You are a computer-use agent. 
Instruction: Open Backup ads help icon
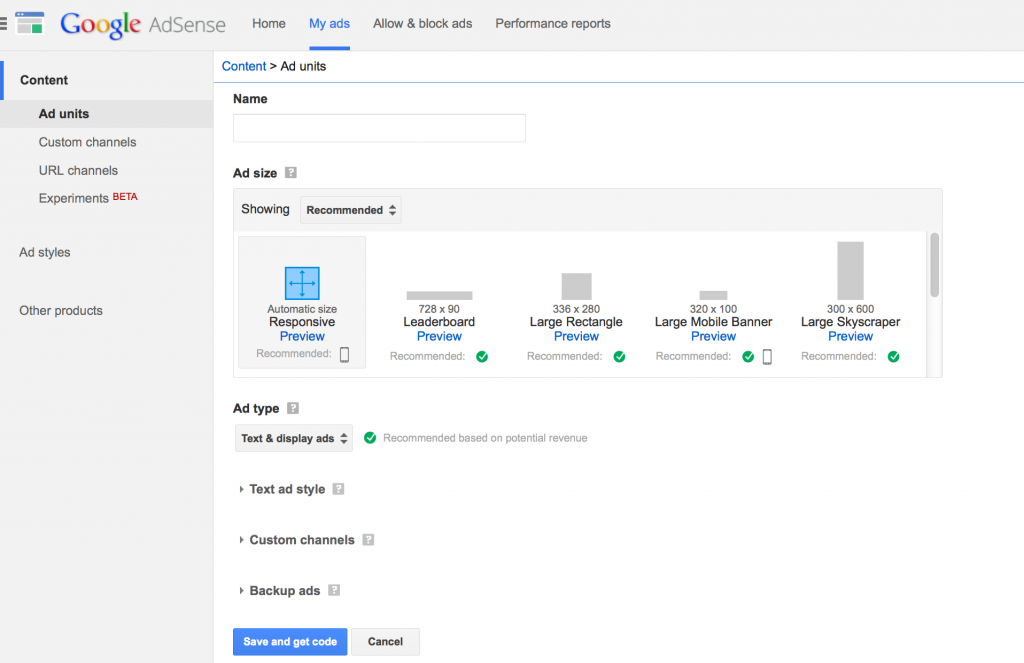(334, 590)
